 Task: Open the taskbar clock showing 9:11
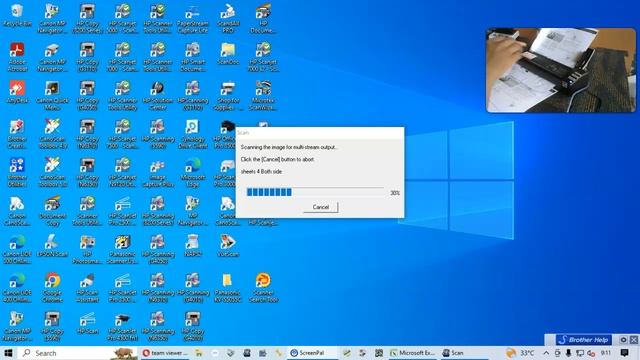tap(606, 353)
